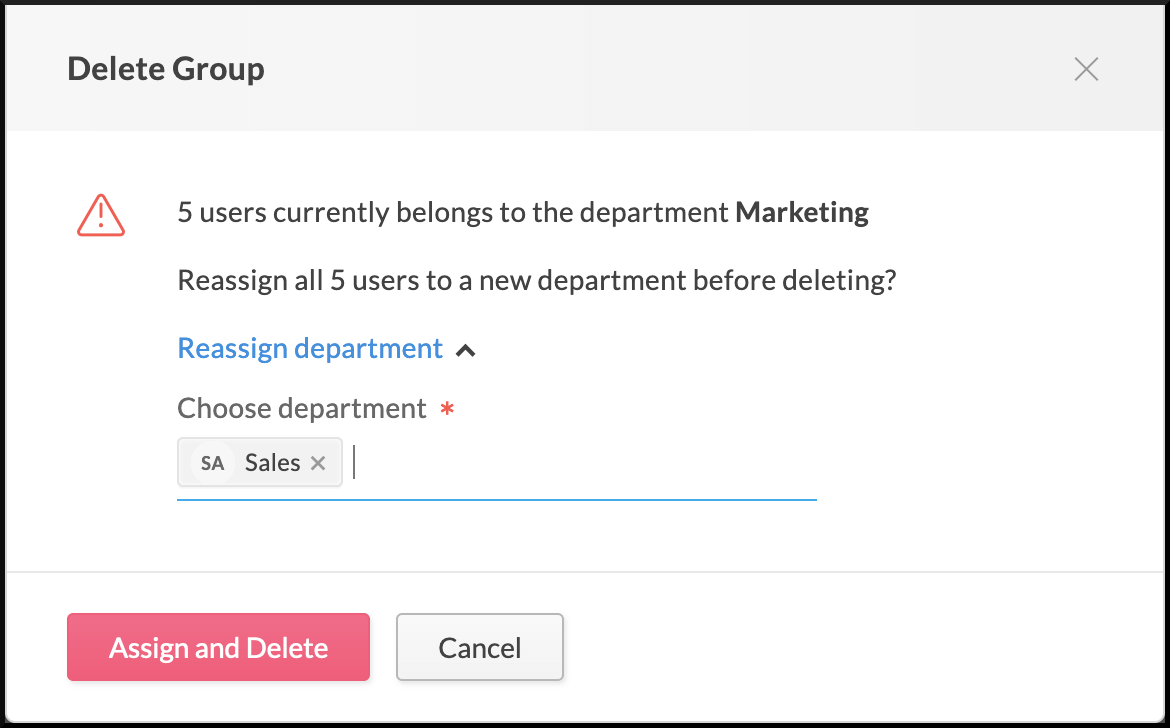
Task: Click the blinking text cursor after Sales
Action: (x=355, y=463)
